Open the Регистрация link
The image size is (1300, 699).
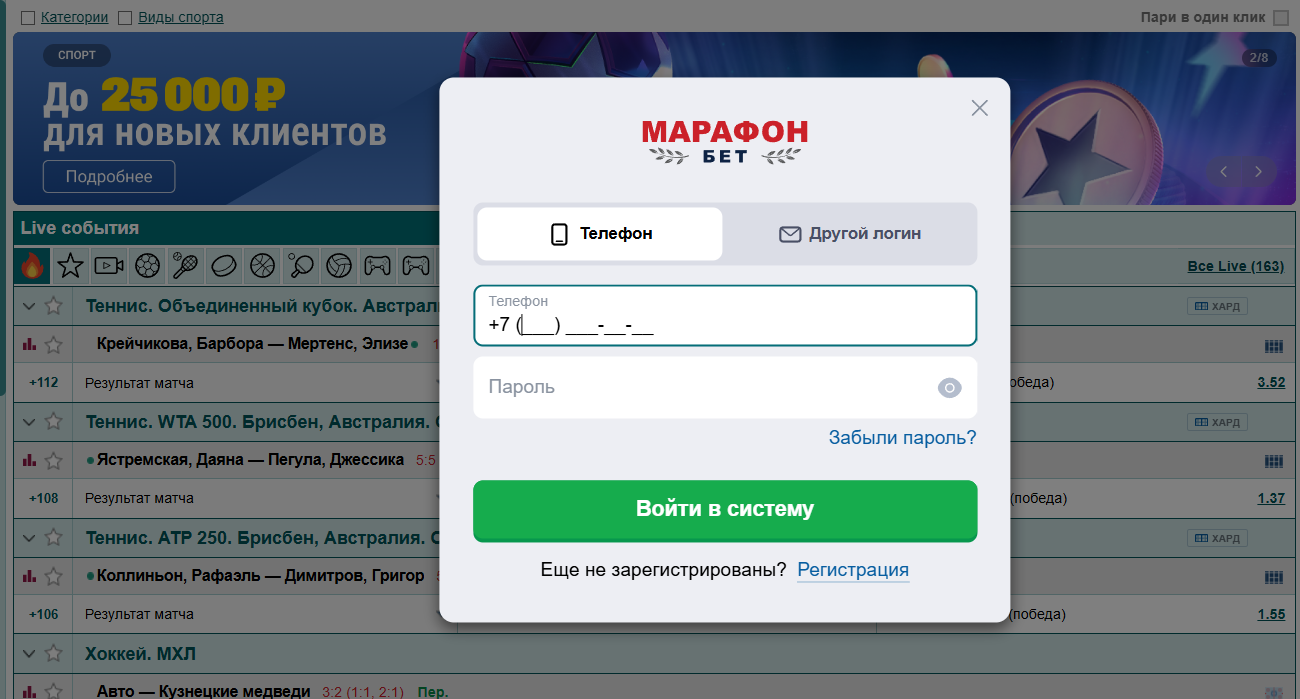(853, 570)
